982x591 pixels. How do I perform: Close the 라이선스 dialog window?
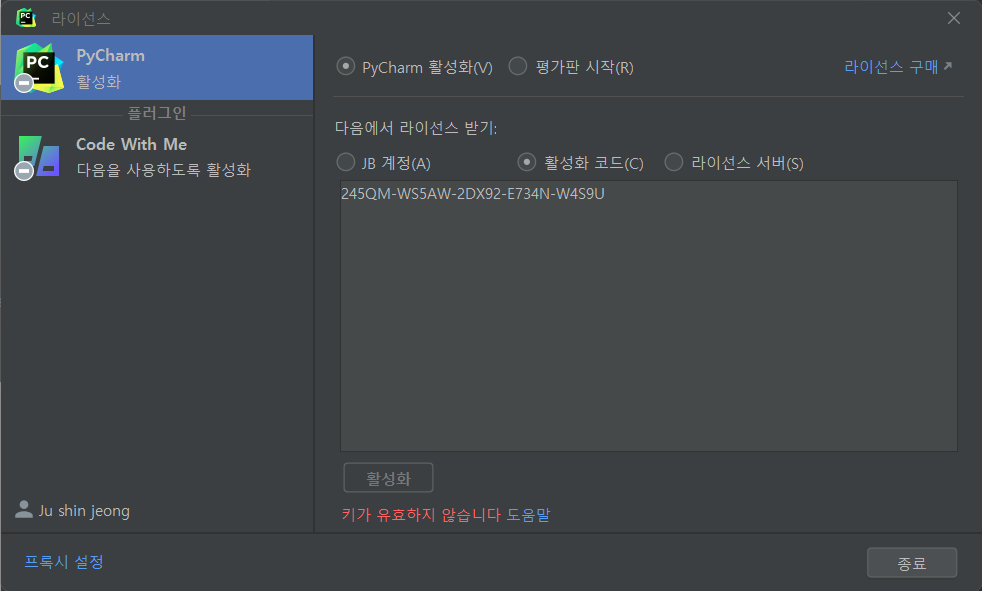[x=954, y=18]
